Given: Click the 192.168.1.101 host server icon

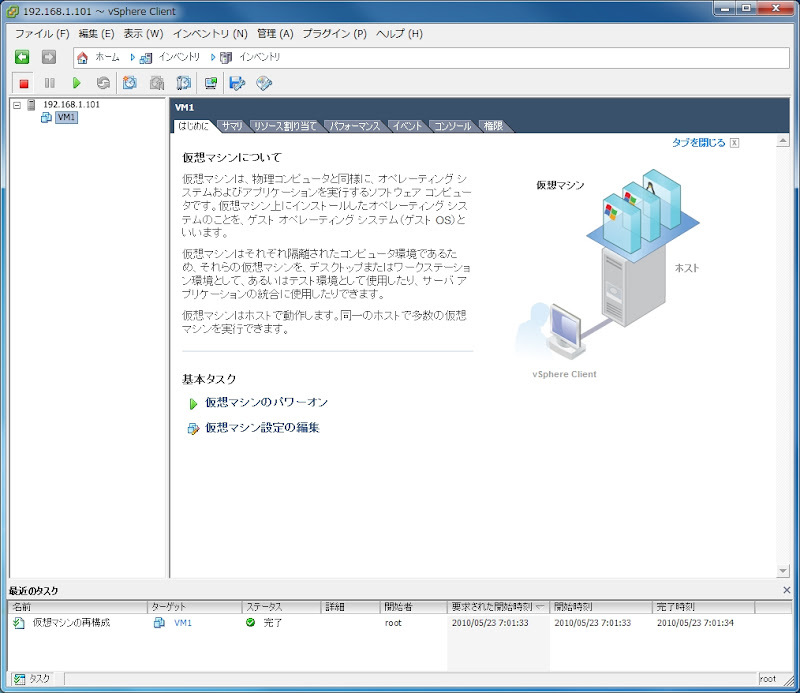Looking at the screenshot, I should click(x=32, y=105).
